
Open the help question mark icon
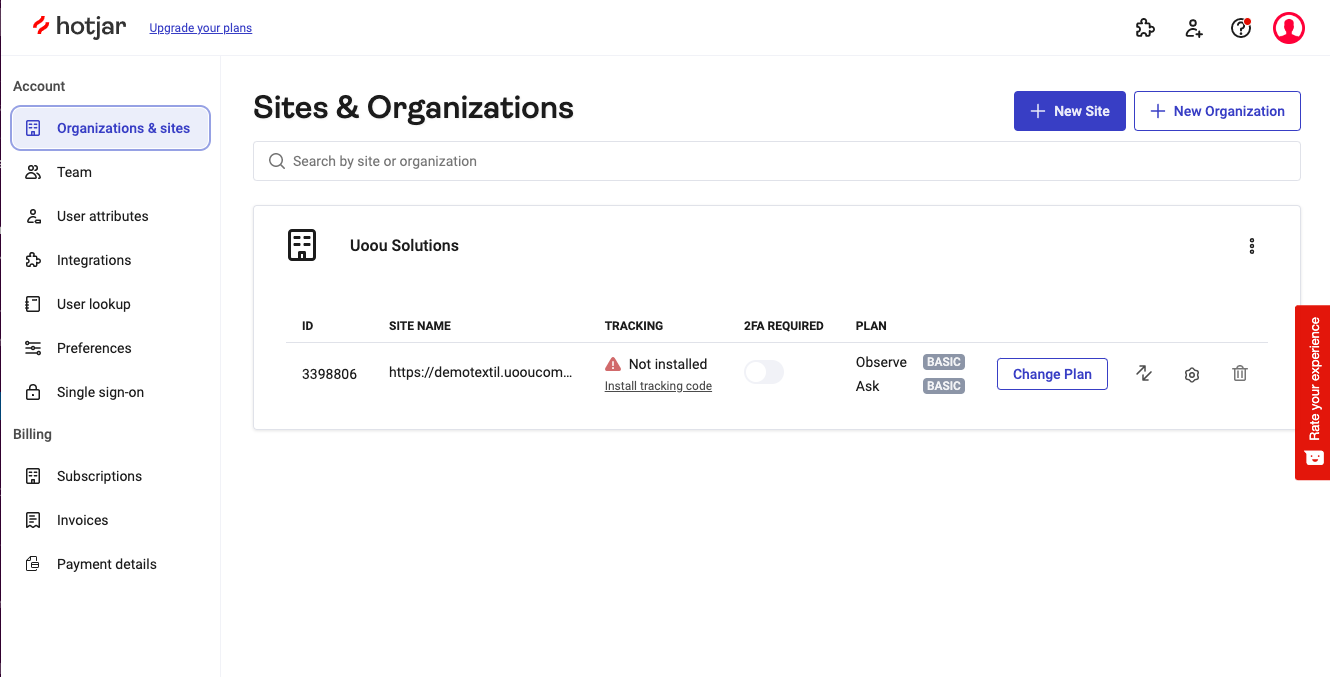(x=1241, y=28)
